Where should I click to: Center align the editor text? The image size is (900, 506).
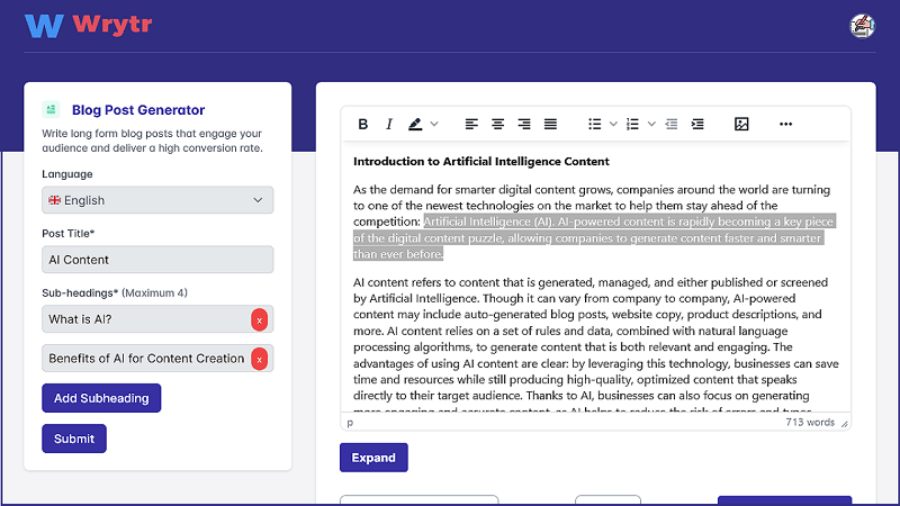498,124
